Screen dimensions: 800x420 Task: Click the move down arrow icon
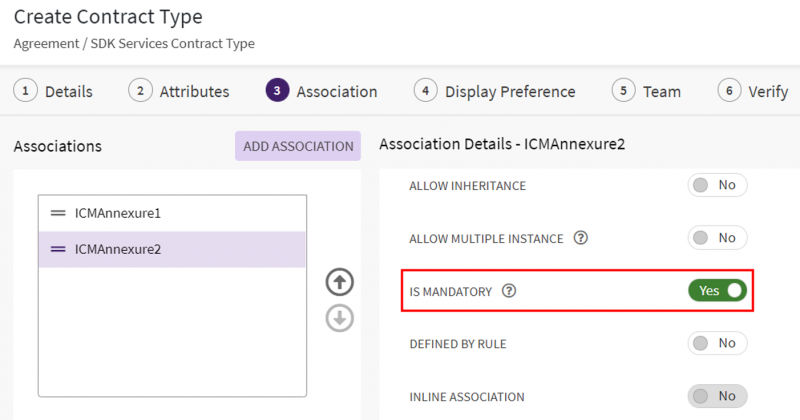click(x=341, y=318)
